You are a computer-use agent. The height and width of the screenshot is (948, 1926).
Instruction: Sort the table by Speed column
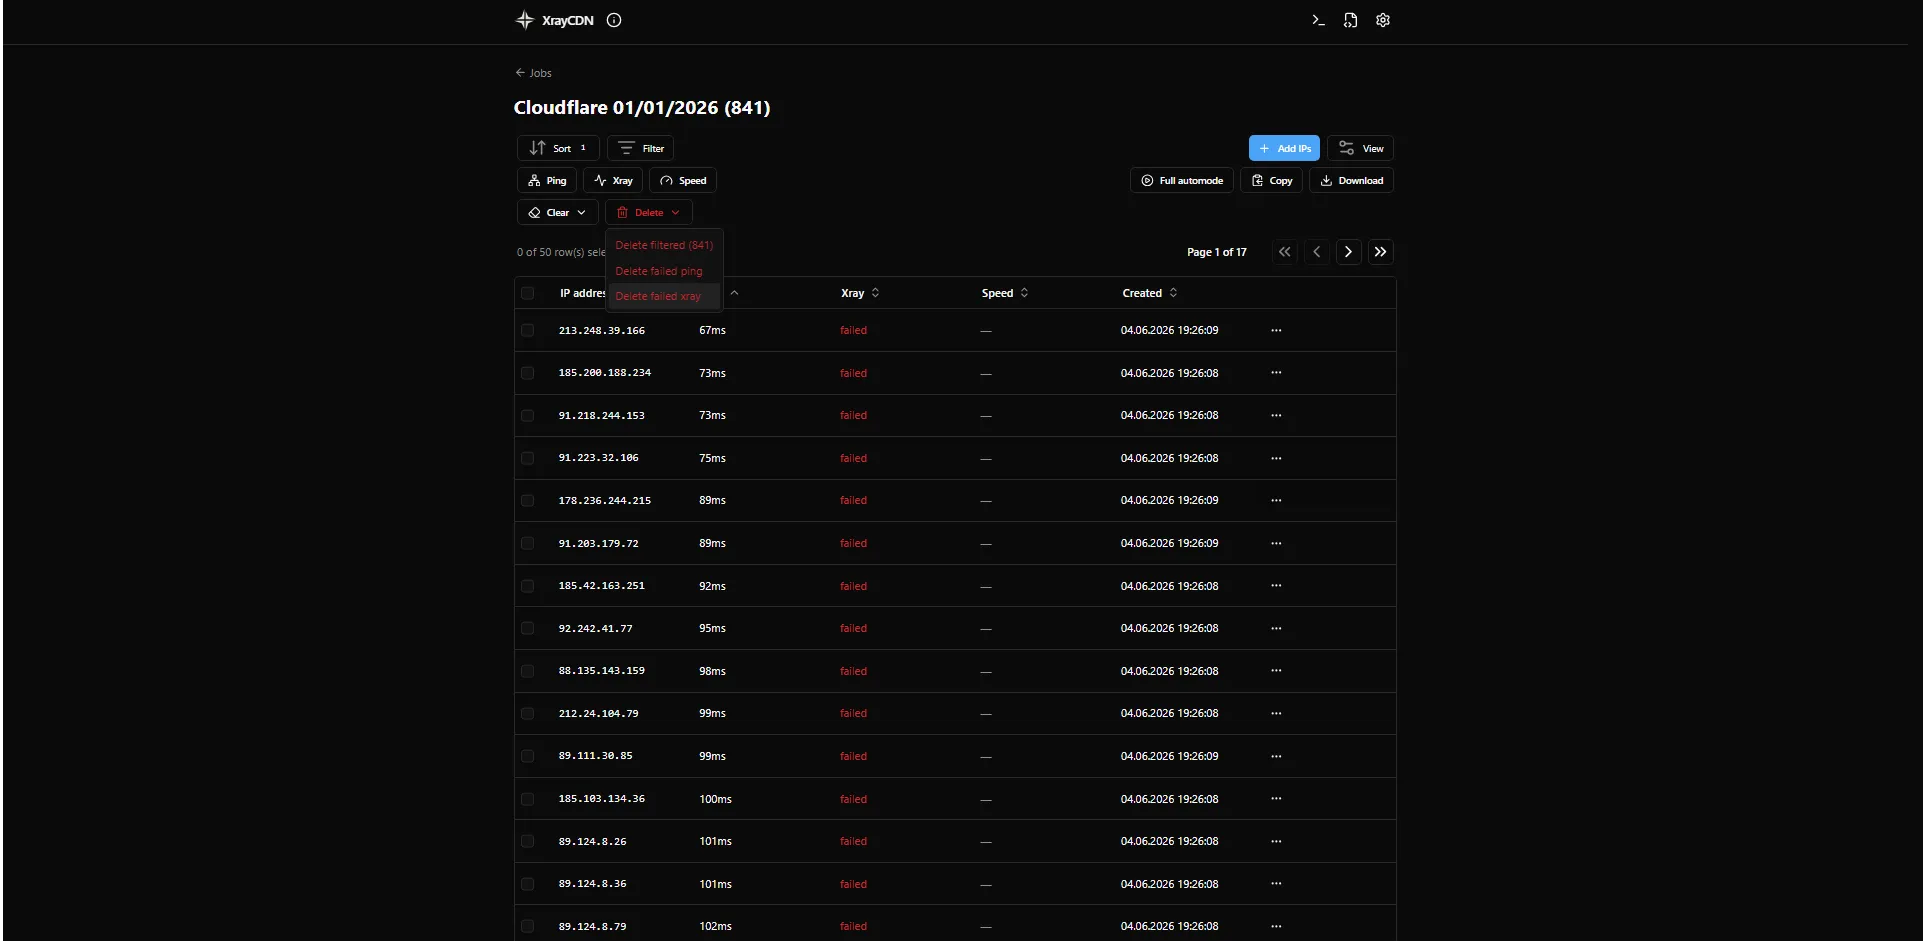[1005, 293]
